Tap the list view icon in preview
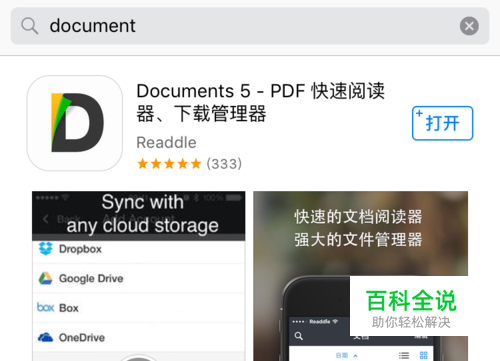This screenshot has height=361, width=500. tap(404, 356)
